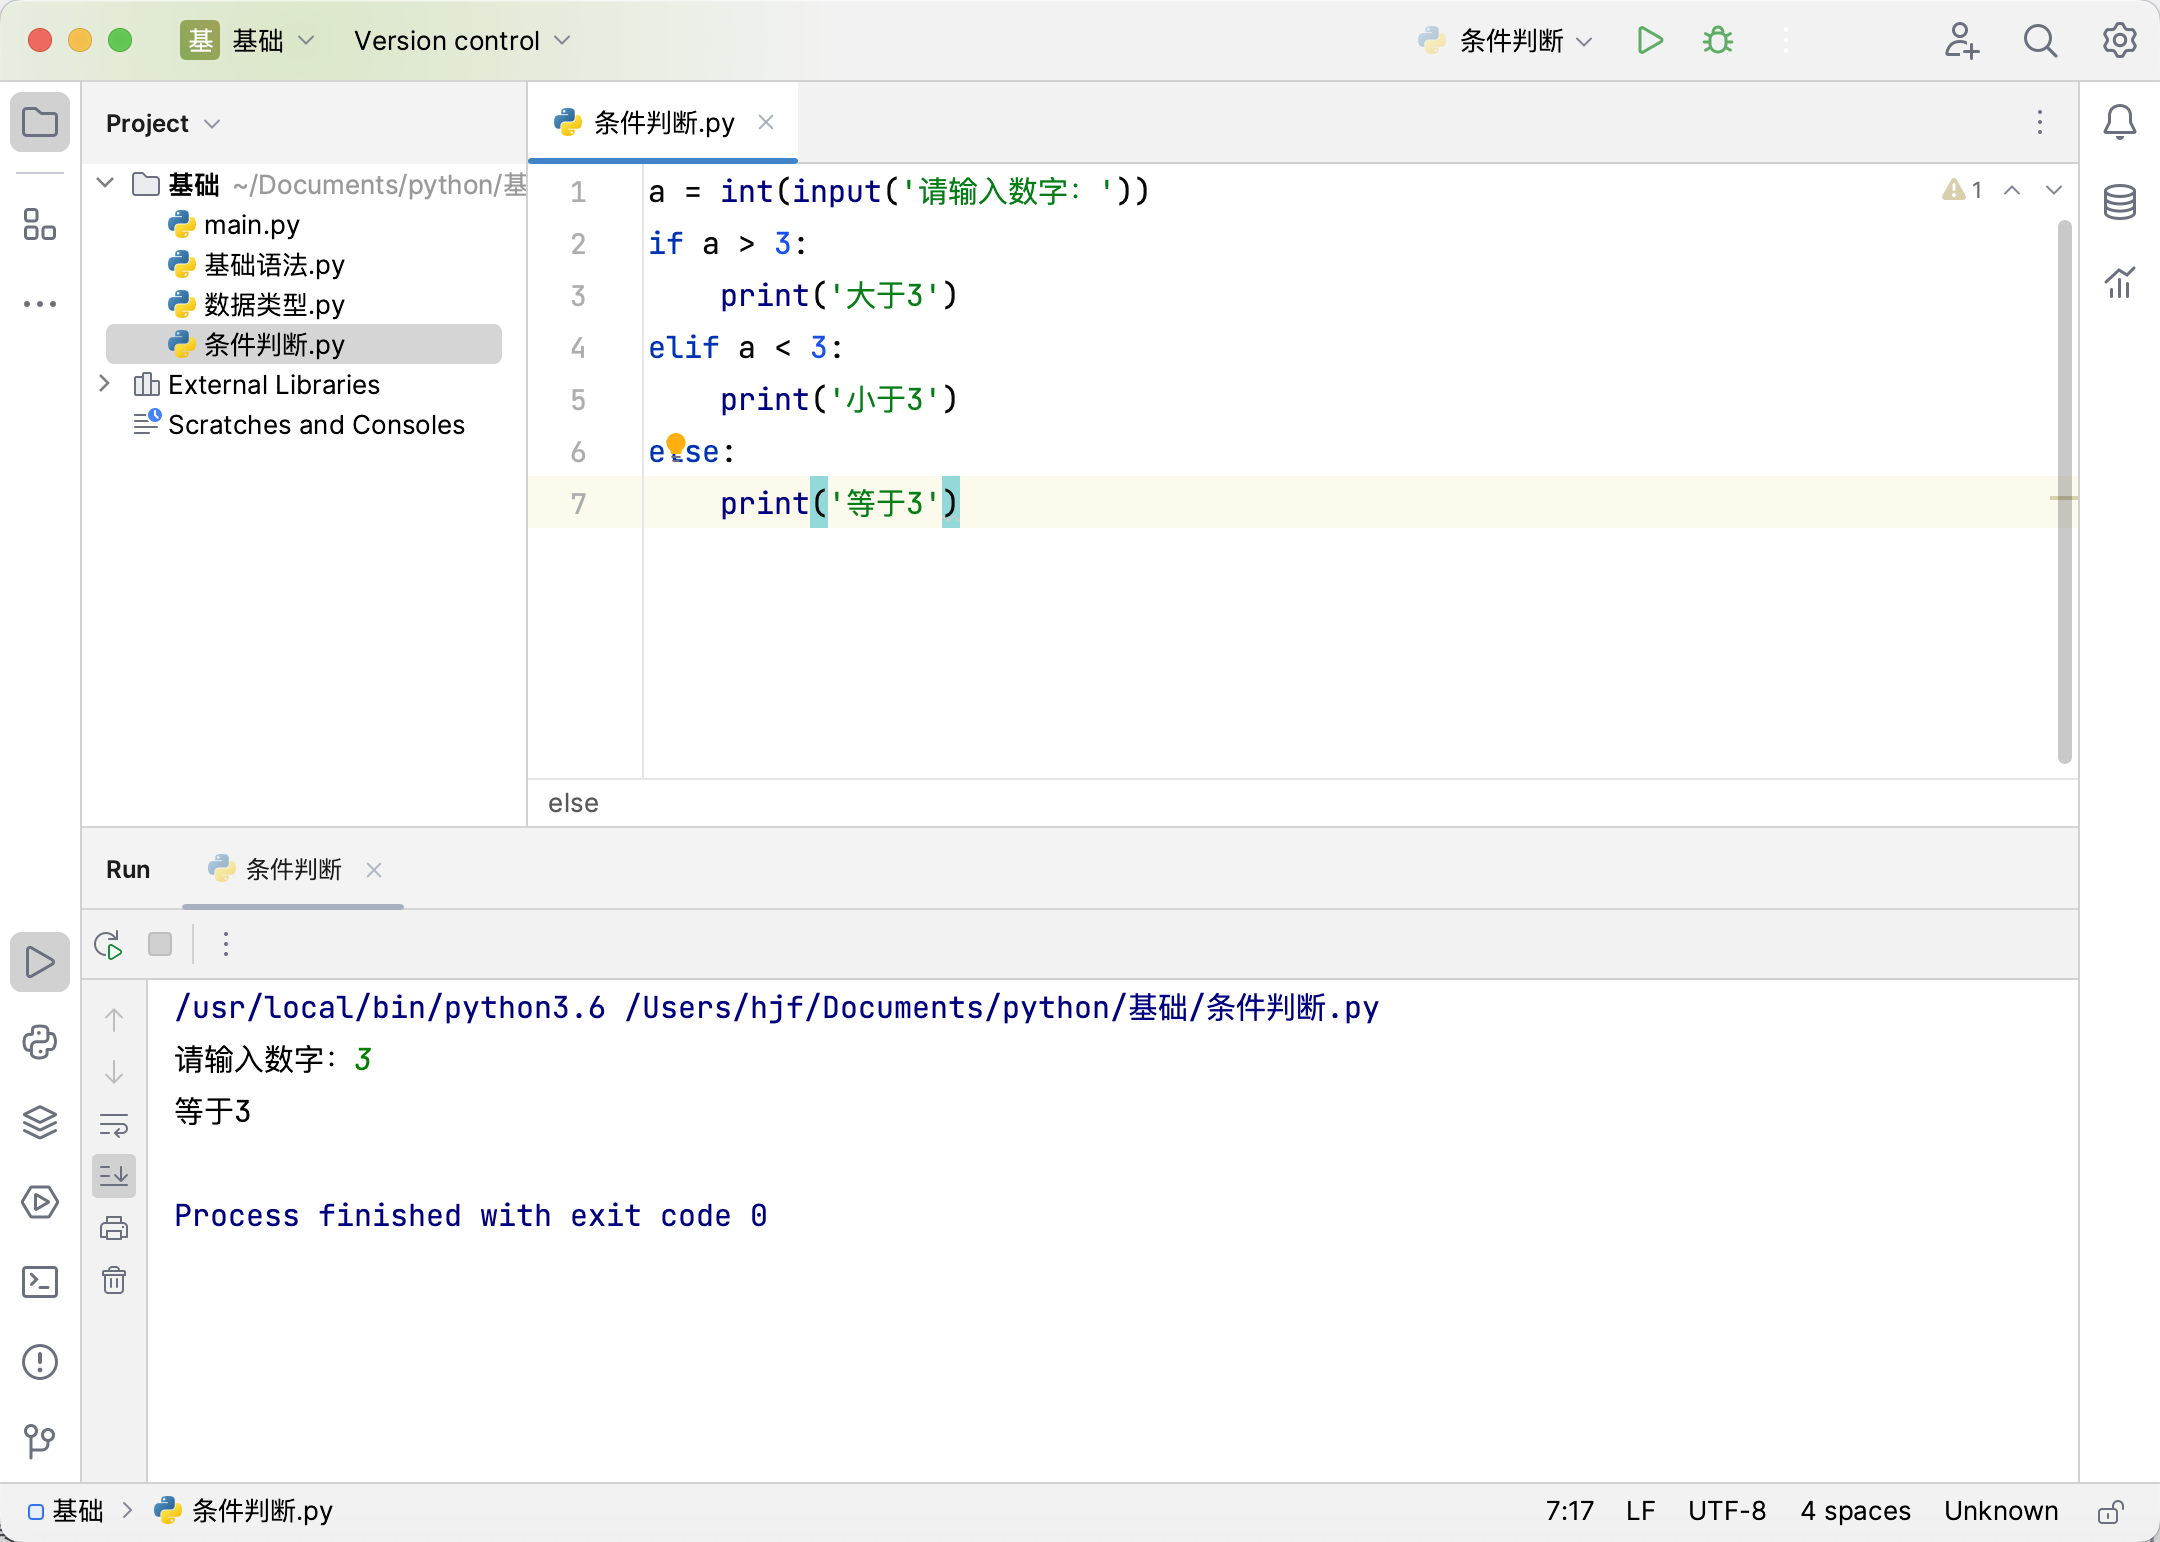The width and height of the screenshot is (2160, 1542).
Task: Open Problems tool window
Action: click(40, 1362)
